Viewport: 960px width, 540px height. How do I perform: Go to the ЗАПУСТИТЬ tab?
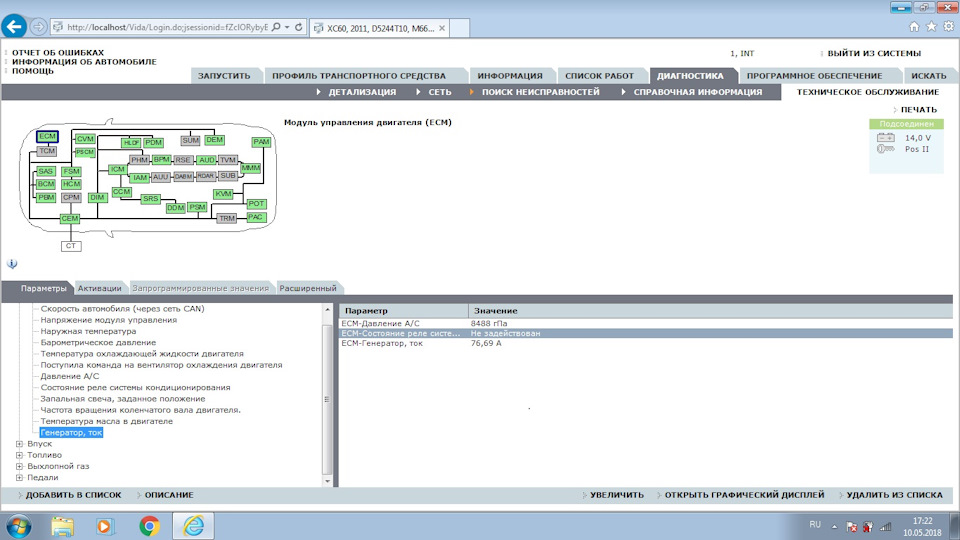click(224, 76)
